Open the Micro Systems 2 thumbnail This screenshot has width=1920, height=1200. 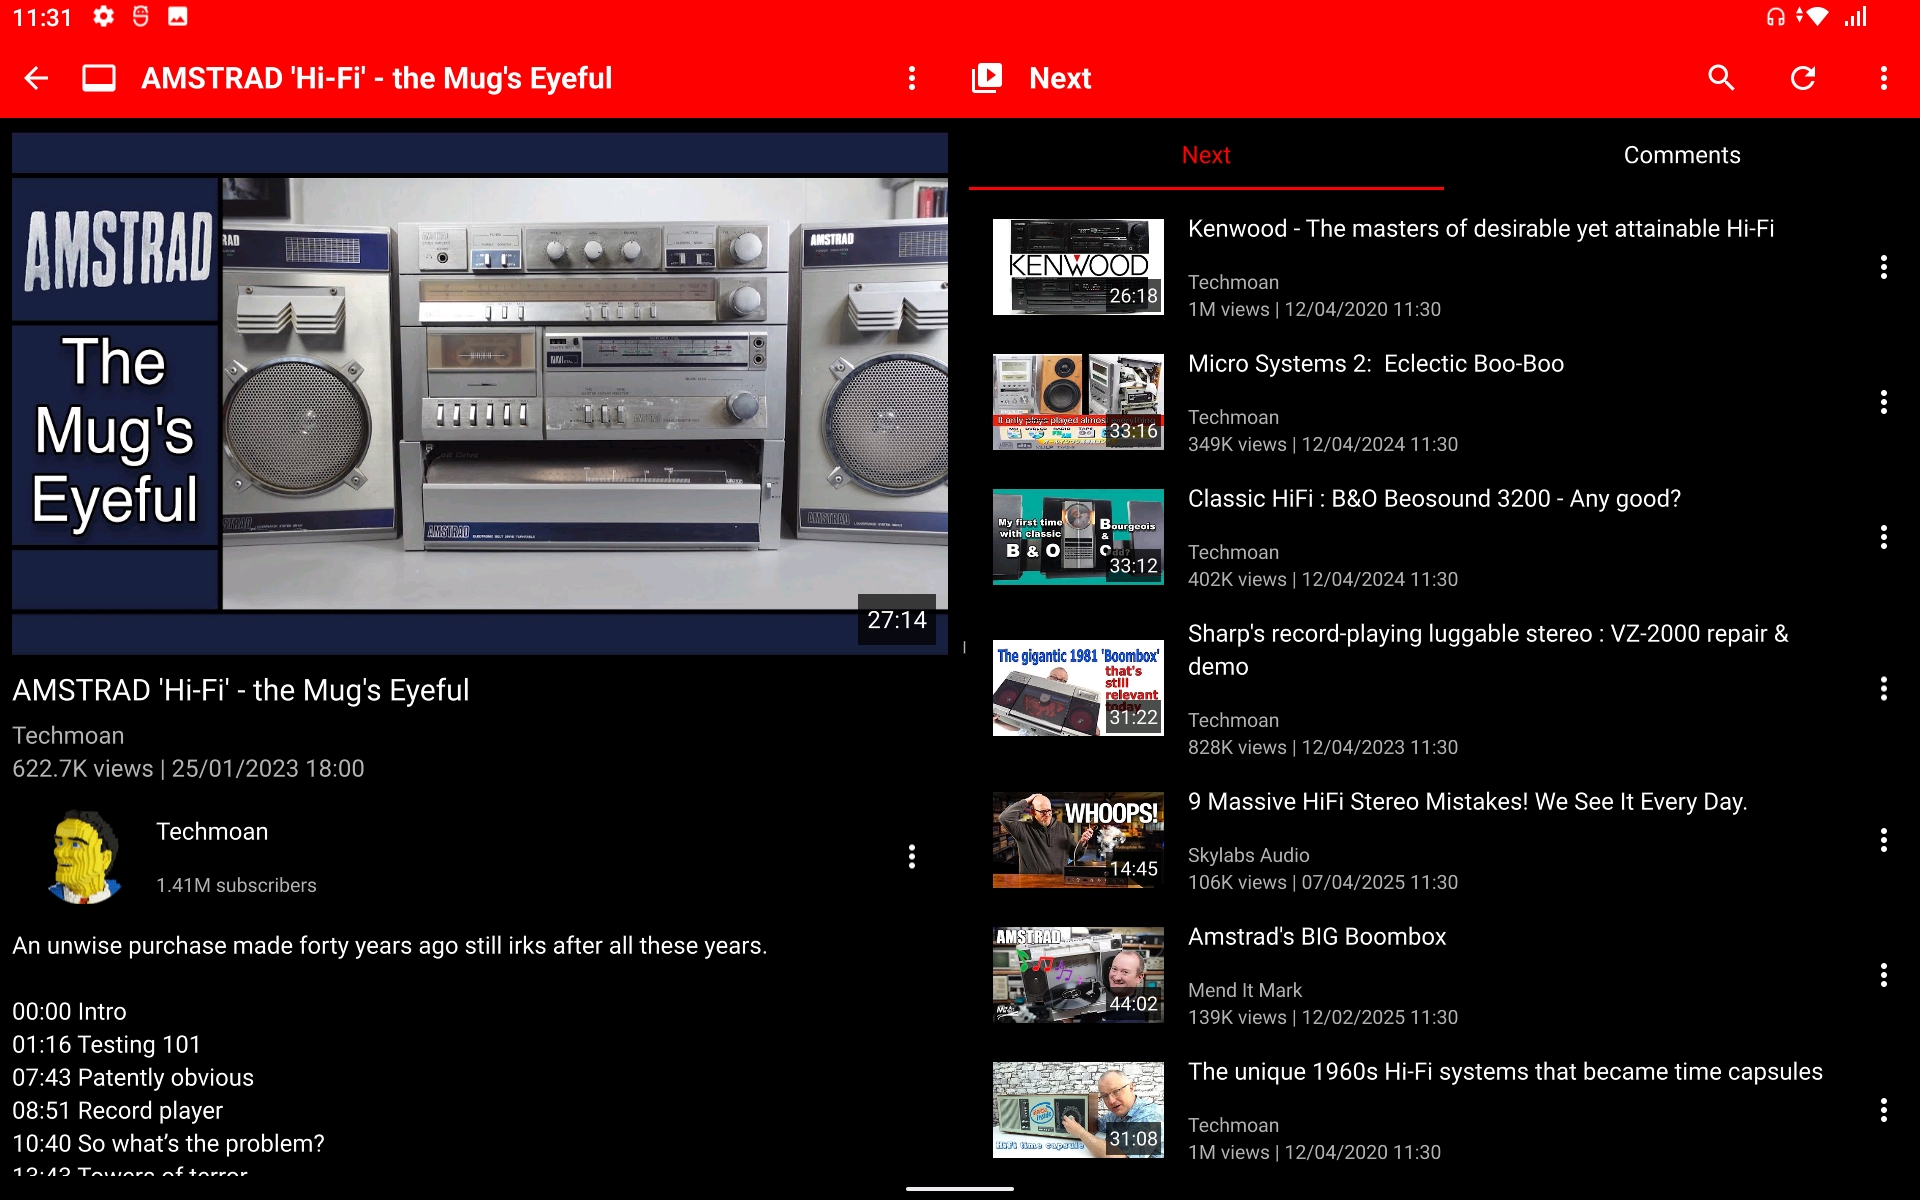pyautogui.click(x=1078, y=402)
